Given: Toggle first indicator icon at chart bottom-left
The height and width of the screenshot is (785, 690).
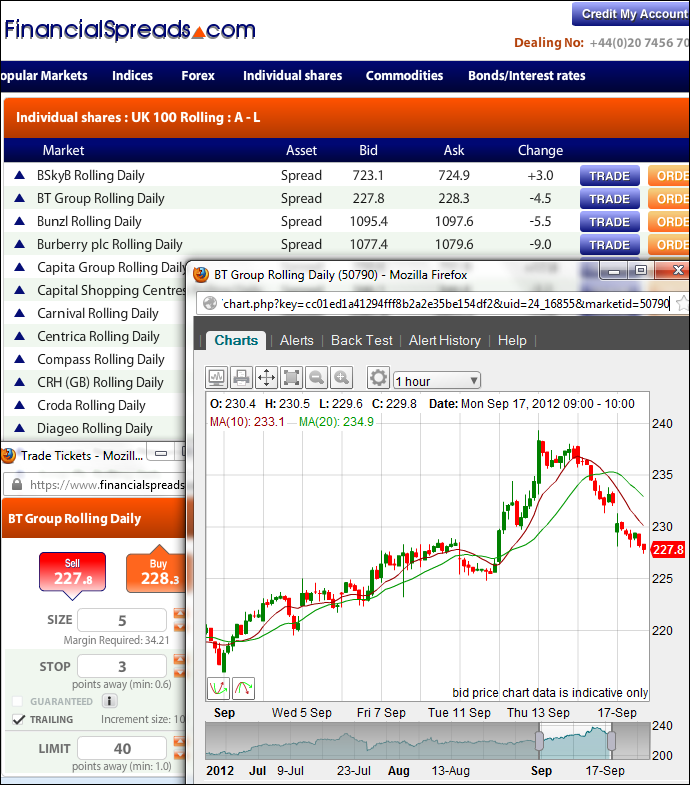Looking at the screenshot, I should [x=218, y=688].
